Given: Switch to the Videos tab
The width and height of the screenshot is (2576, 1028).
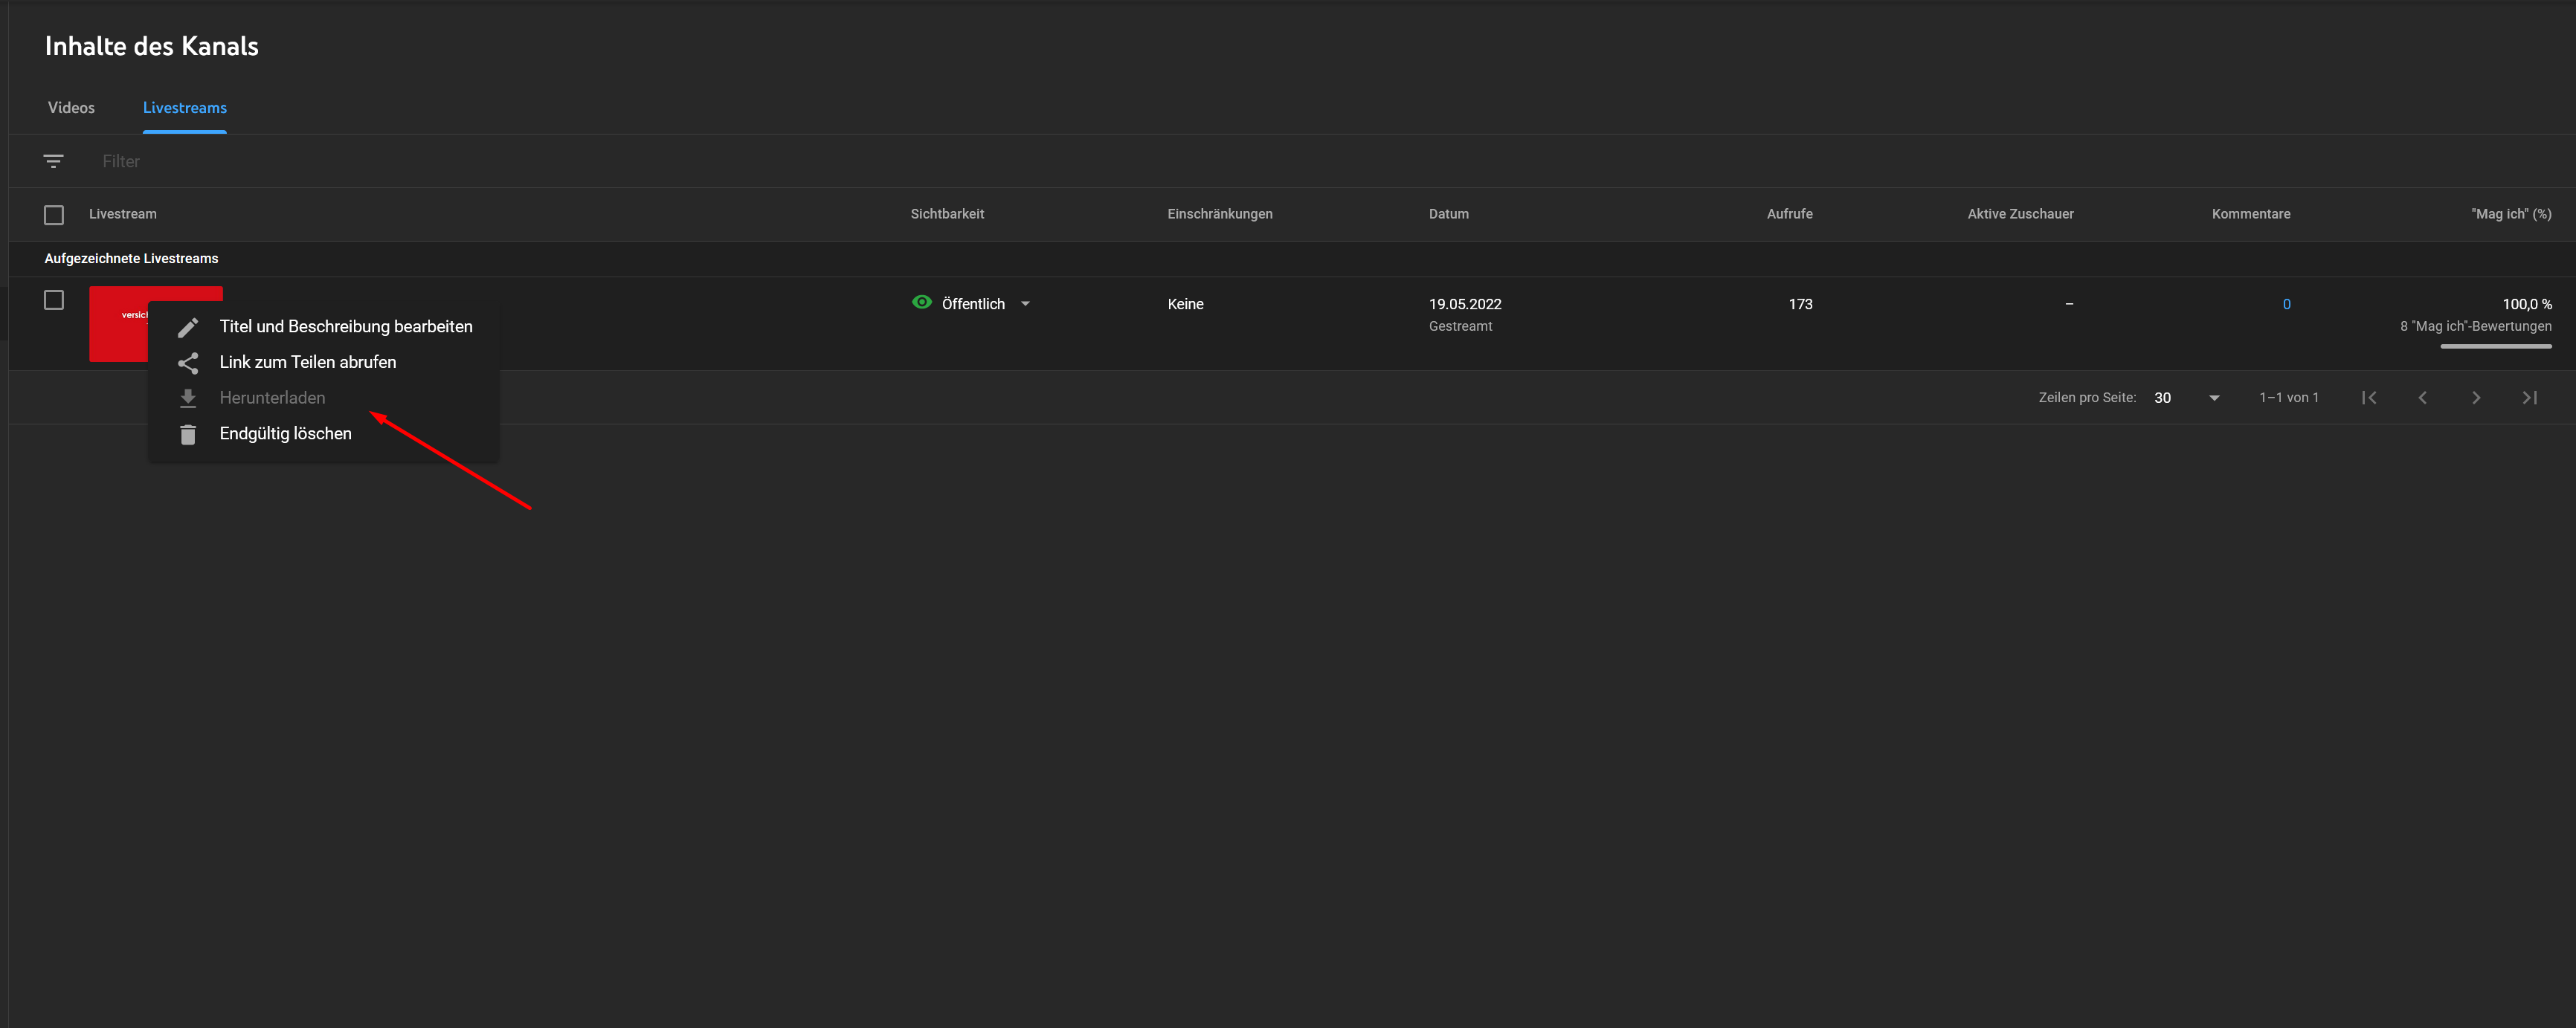Looking at the screenshot, I should (71, 108).
